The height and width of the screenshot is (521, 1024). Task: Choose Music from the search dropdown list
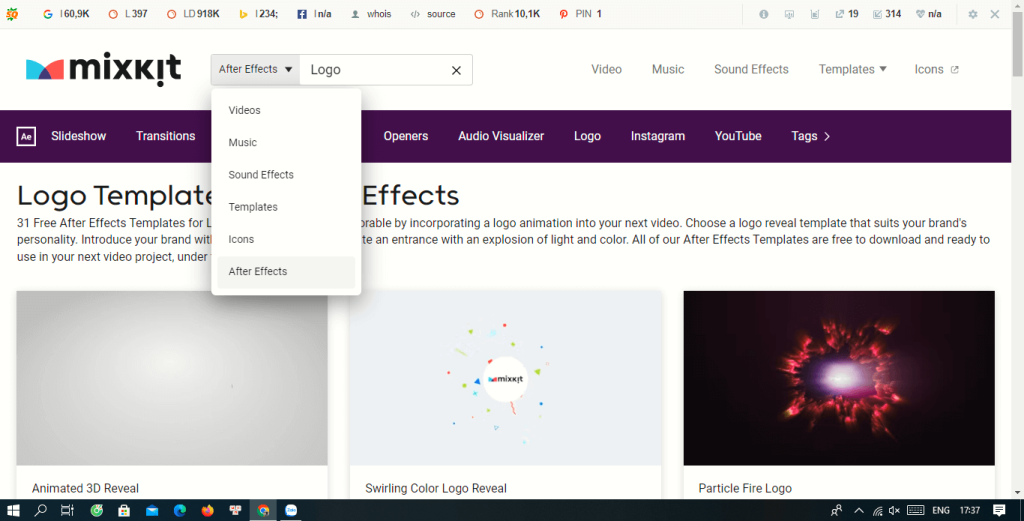[x=286, y=142]
